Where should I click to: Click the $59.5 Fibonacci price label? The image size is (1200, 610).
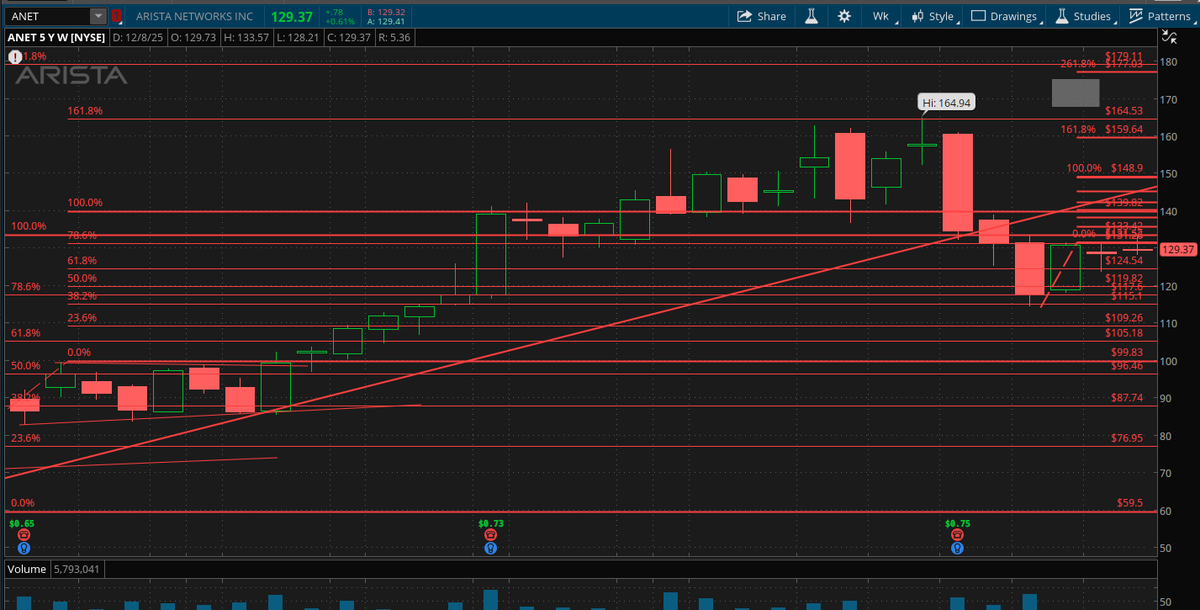coord(1131,504)
